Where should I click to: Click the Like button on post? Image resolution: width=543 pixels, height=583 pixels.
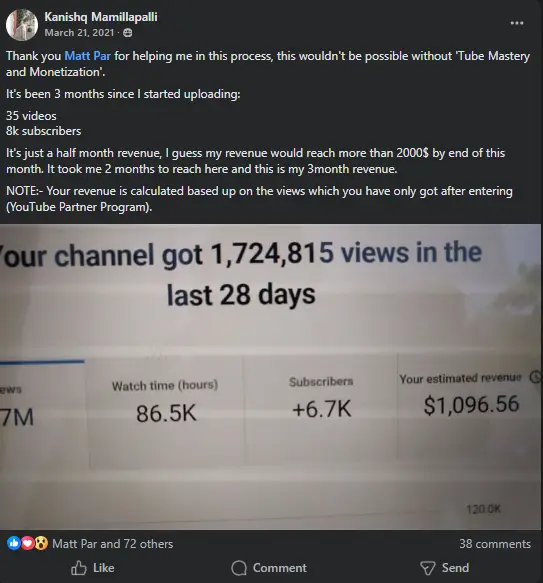pos(93,568)
